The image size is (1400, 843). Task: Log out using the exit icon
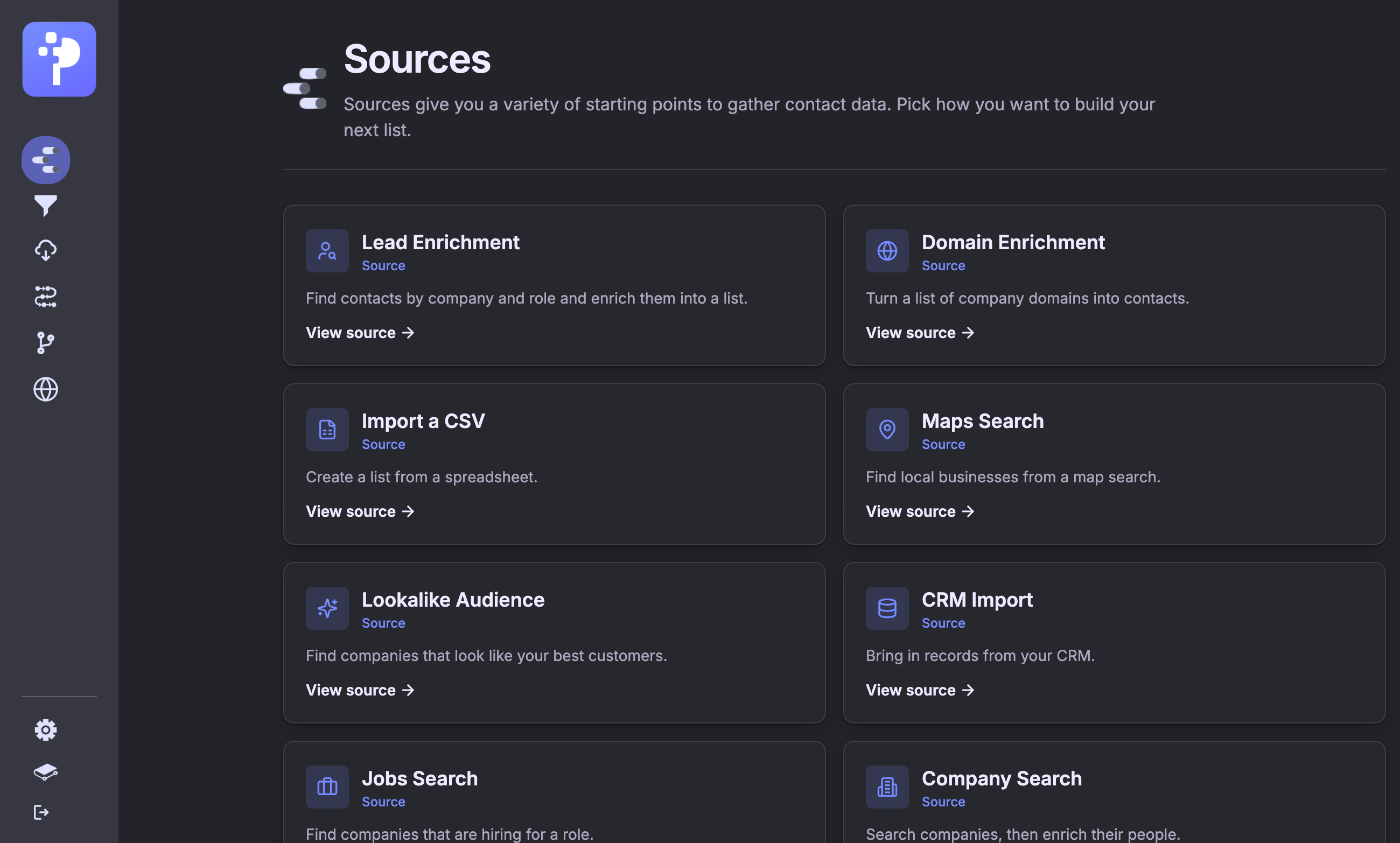[42, 812]
